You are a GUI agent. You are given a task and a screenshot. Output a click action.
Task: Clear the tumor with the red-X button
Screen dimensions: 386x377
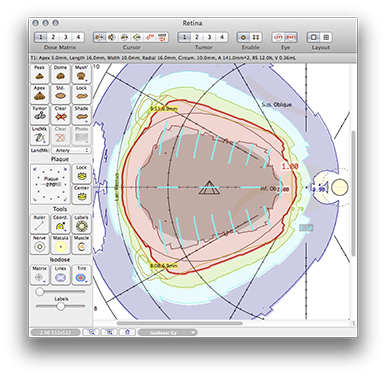click(x=61, y=115)
